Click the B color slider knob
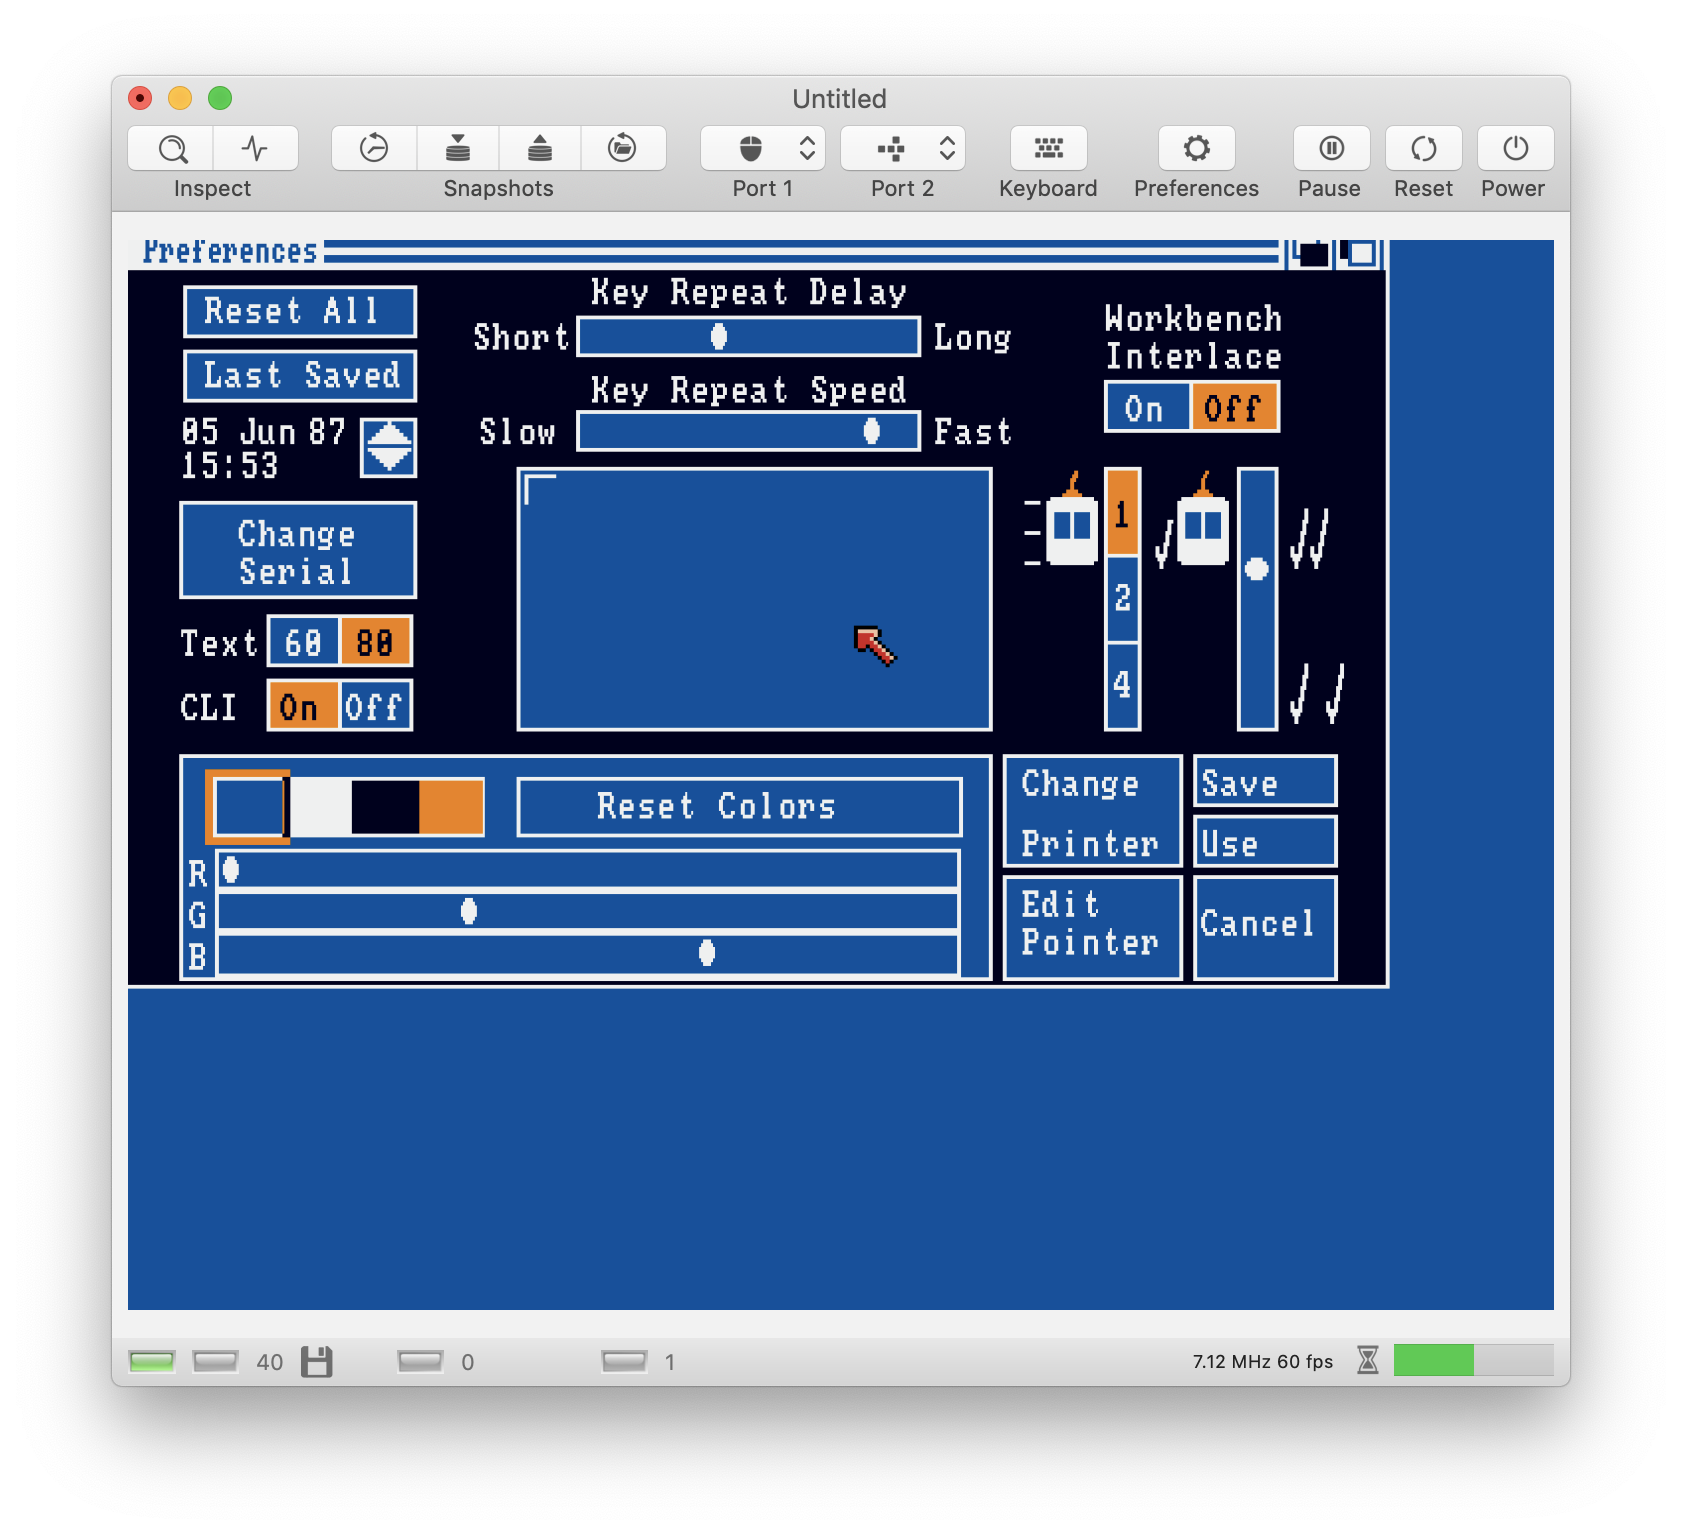Viewport: 1682px width, 1534px height. coord(707,953)
